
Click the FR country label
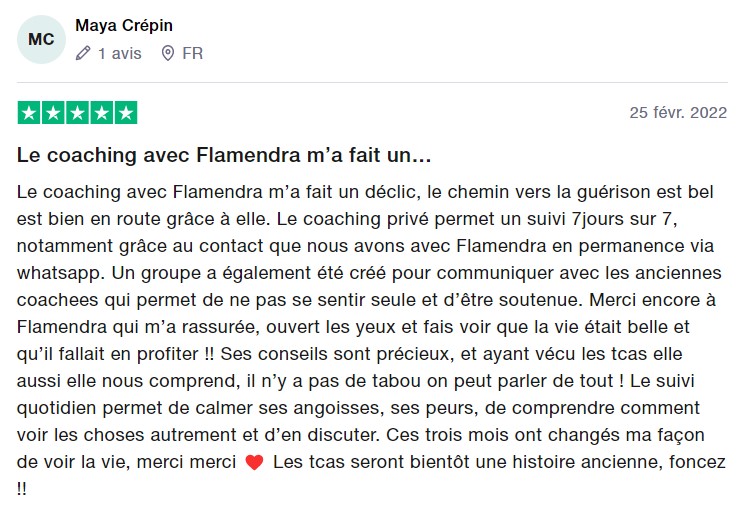tap(192, 53)
